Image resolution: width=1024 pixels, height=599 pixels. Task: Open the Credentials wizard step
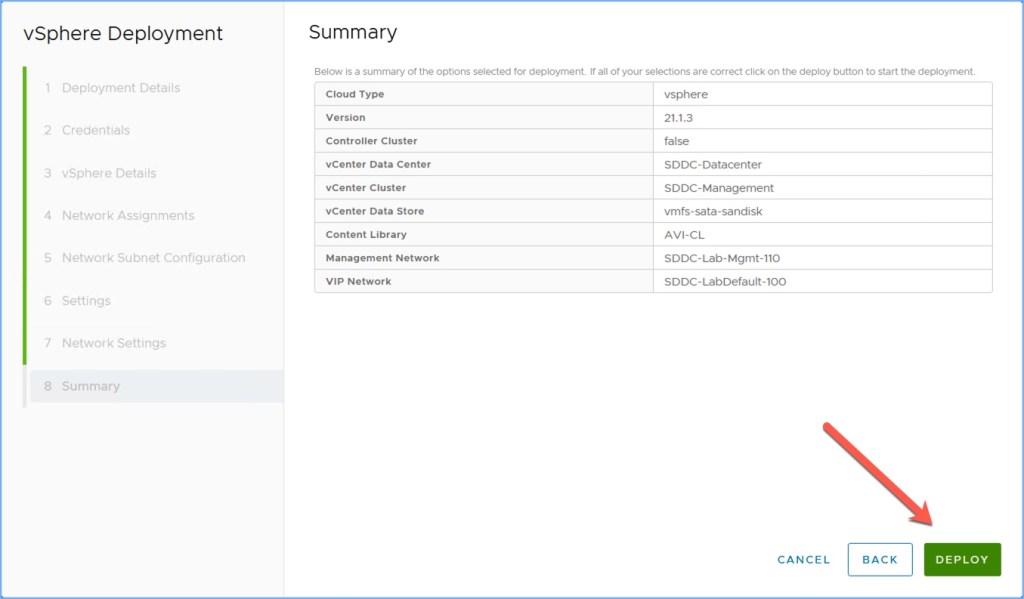tap(95, 130)
